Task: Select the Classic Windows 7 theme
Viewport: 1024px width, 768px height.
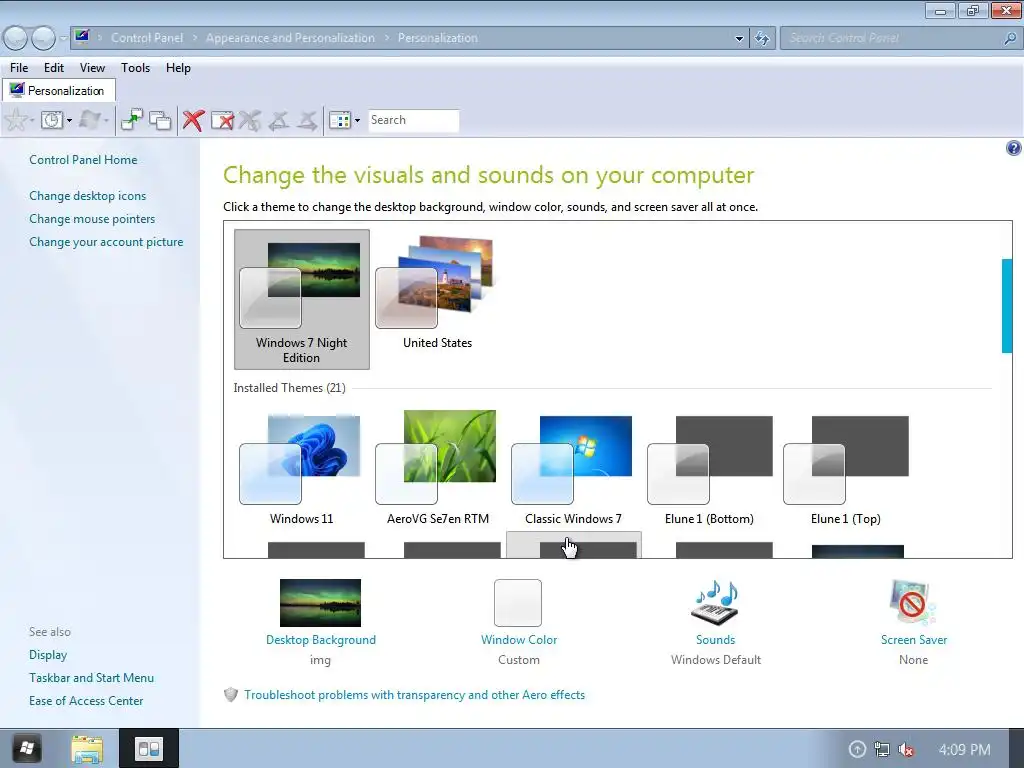Action: 573,468
